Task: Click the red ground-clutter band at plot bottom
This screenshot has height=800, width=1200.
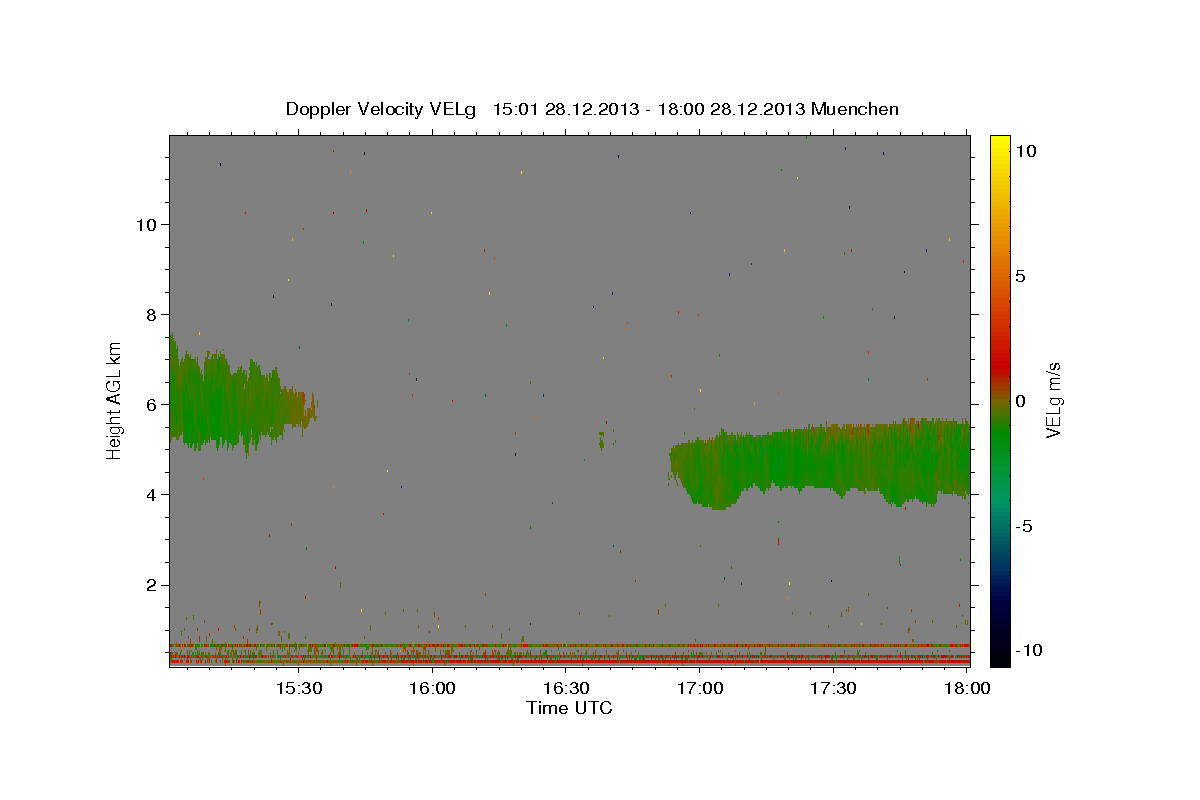Action: [x=569, y=661]
